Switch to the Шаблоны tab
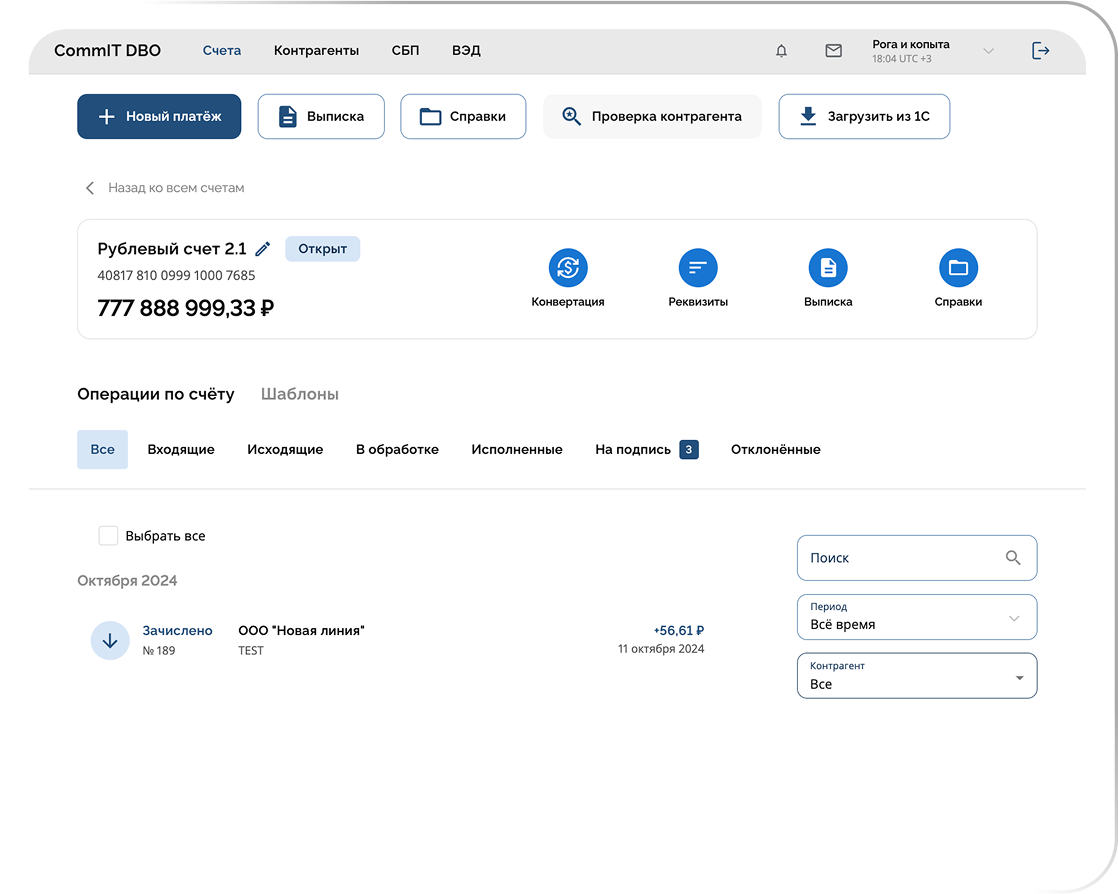 [x=300, y=394]
